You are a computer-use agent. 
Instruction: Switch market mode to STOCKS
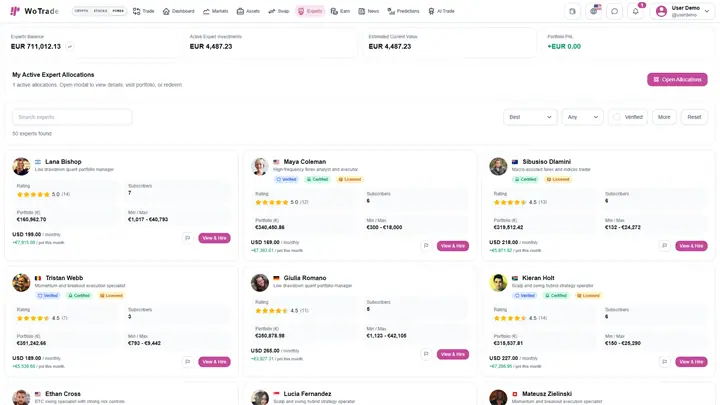(x=100, y=11)
